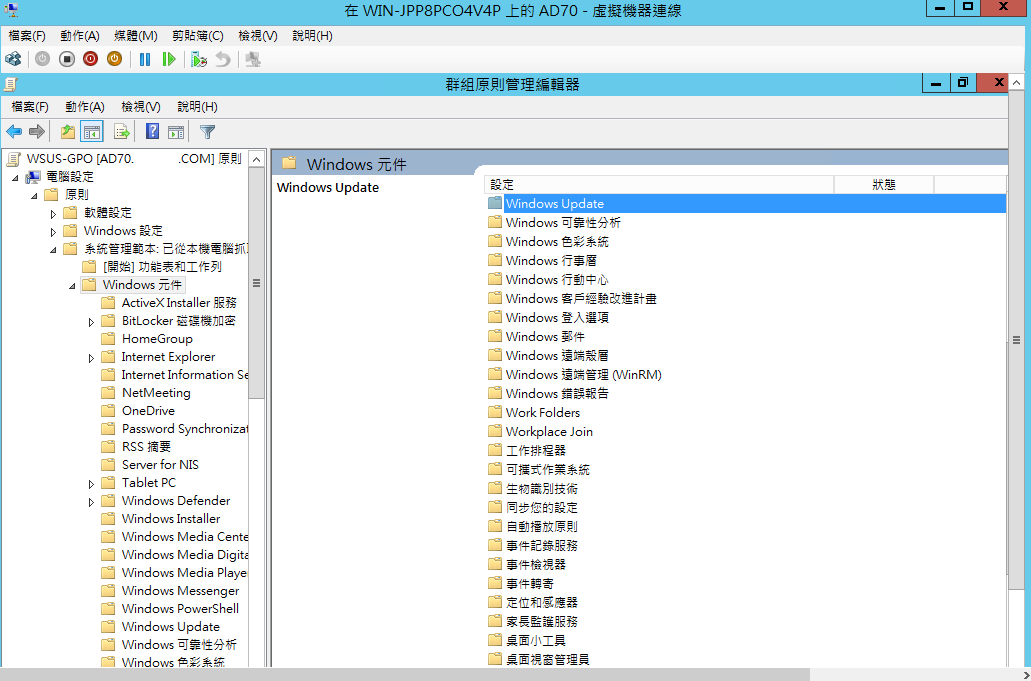Click the VM window scrollbar up arrow
The width and height of the screenshot is (1031, 681).
[x=1017, y=83]
